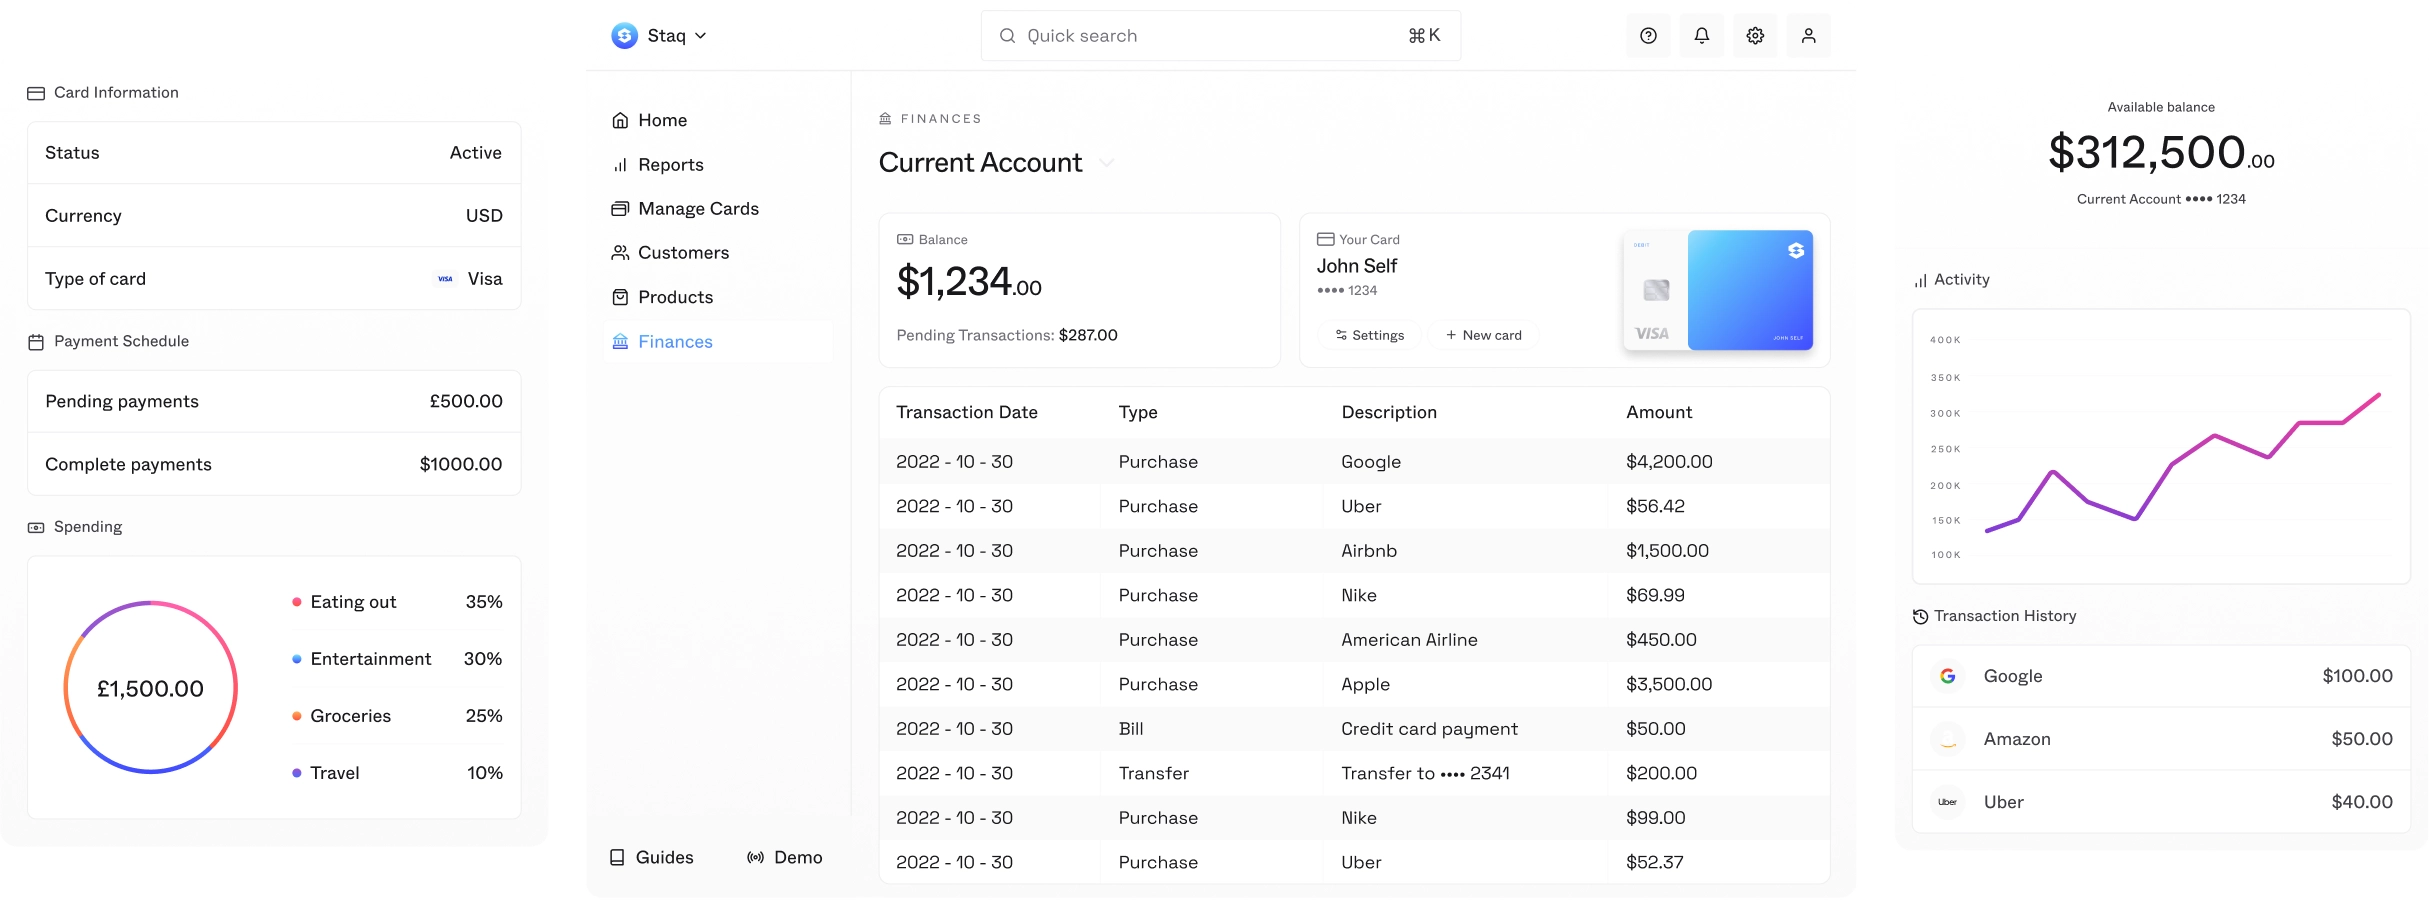Viewport: 2430px width, 900px height.
Task: Expand the Staq workspace dropdown
Action: tap(700, 36)
